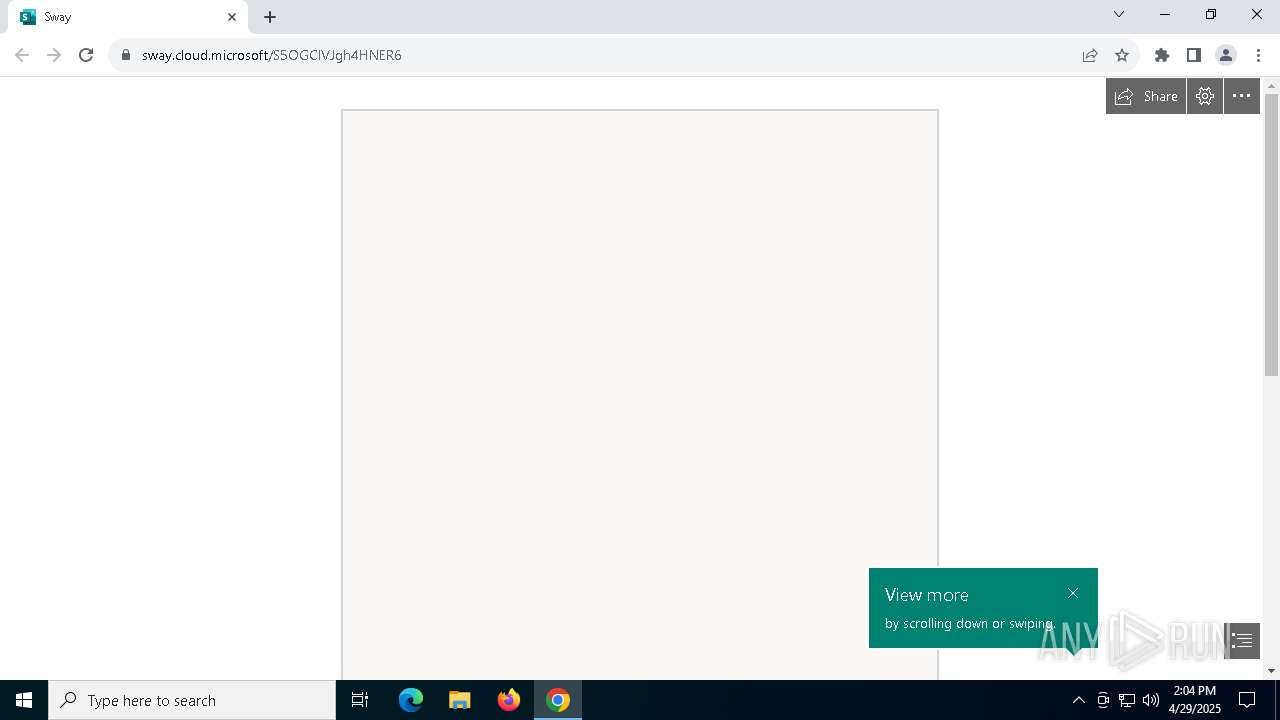Screen dimensions: 1280x720
Task: Open the taskbar clock and calendar
Action: [x=1195, y=700]
